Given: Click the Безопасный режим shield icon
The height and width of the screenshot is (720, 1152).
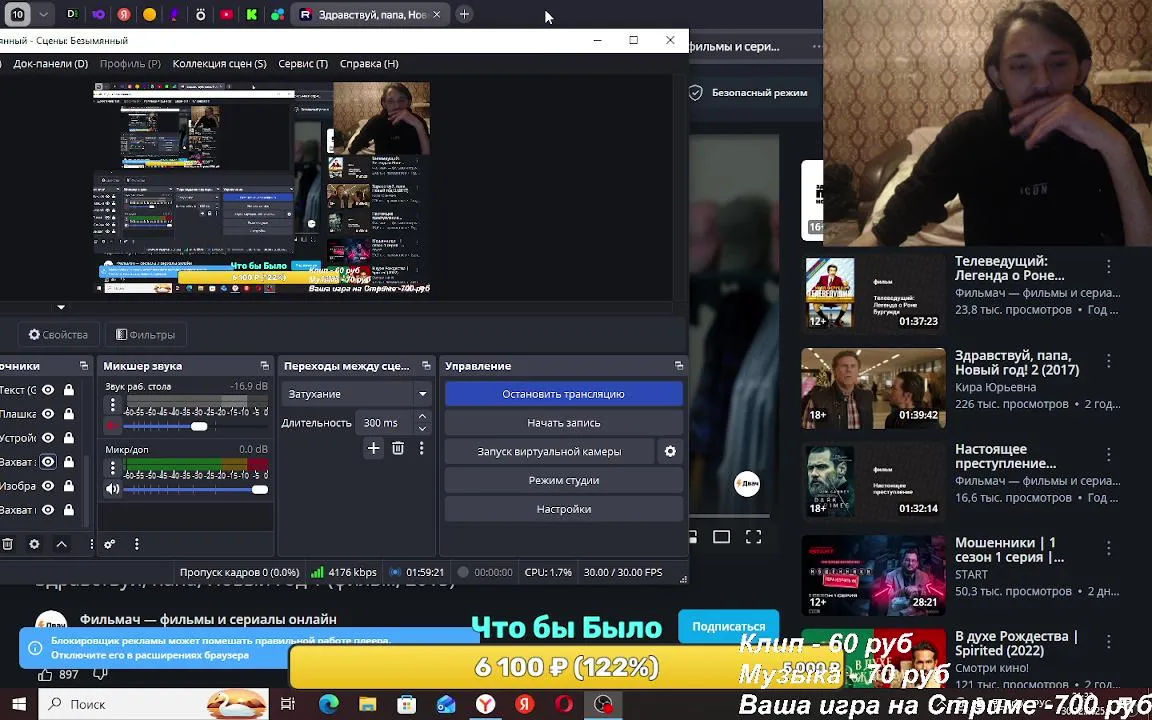Looking at the screenshot, I should pos(695,93).
